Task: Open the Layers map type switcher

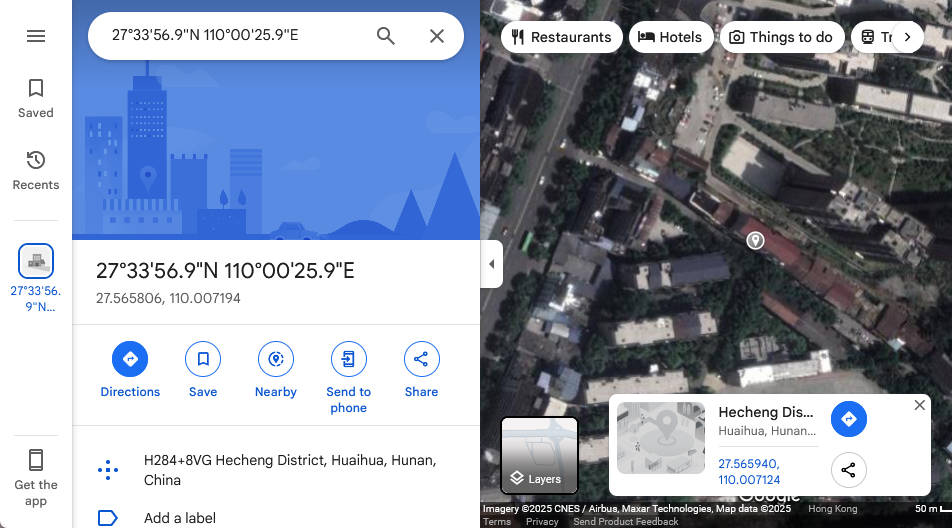Action: (539, 456)
